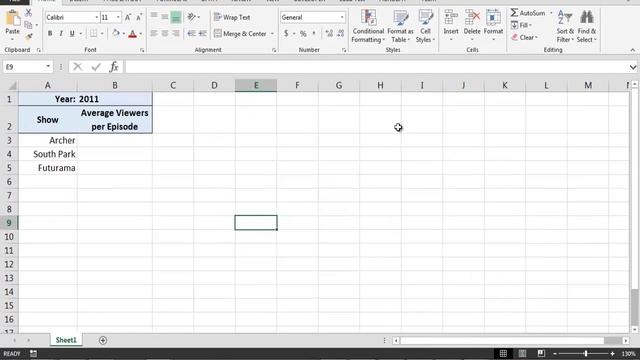Viewport: 640px width, 360px height.
Task: Select cell containing South Park
Action: tap(48, 154)
